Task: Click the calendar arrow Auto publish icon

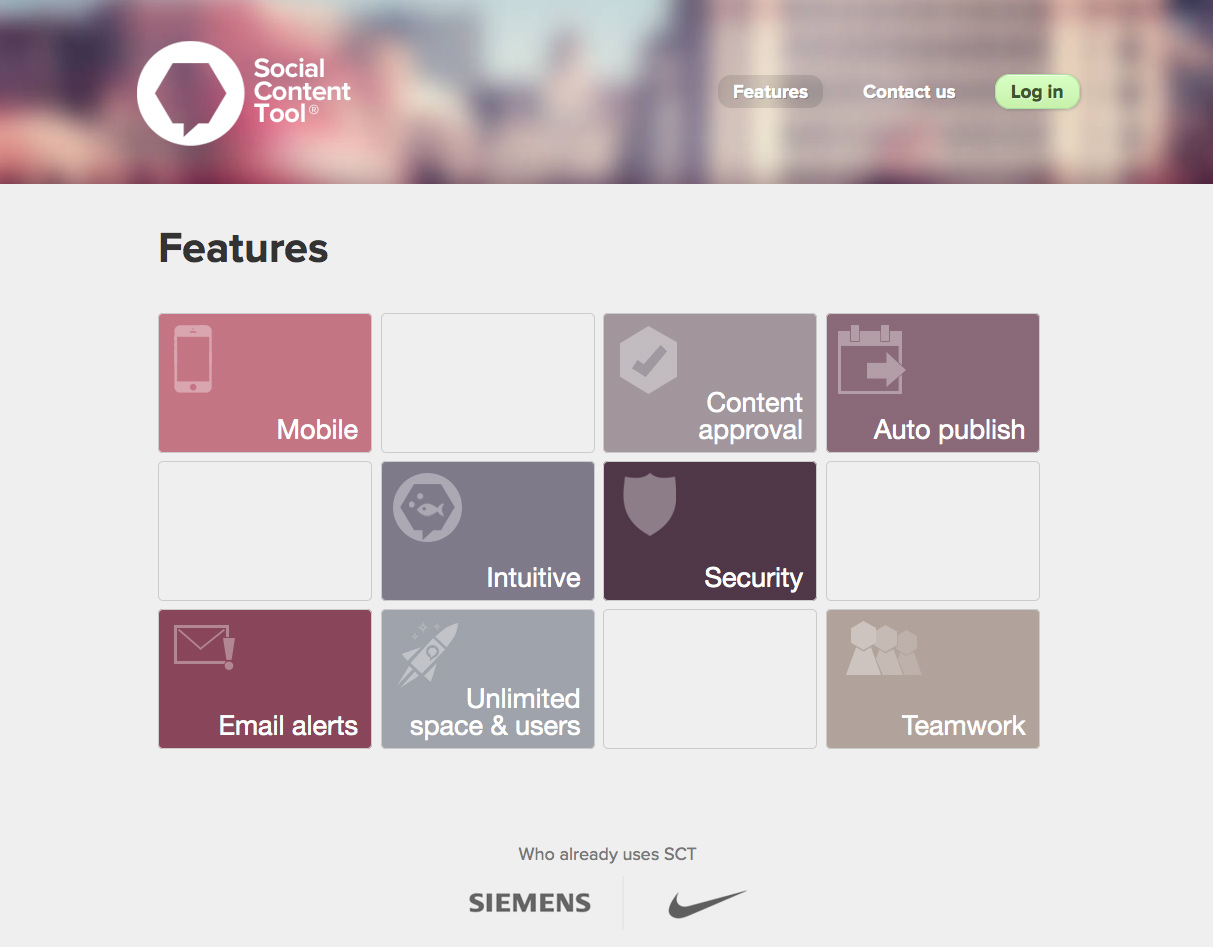Action: (x=871, y=359)
